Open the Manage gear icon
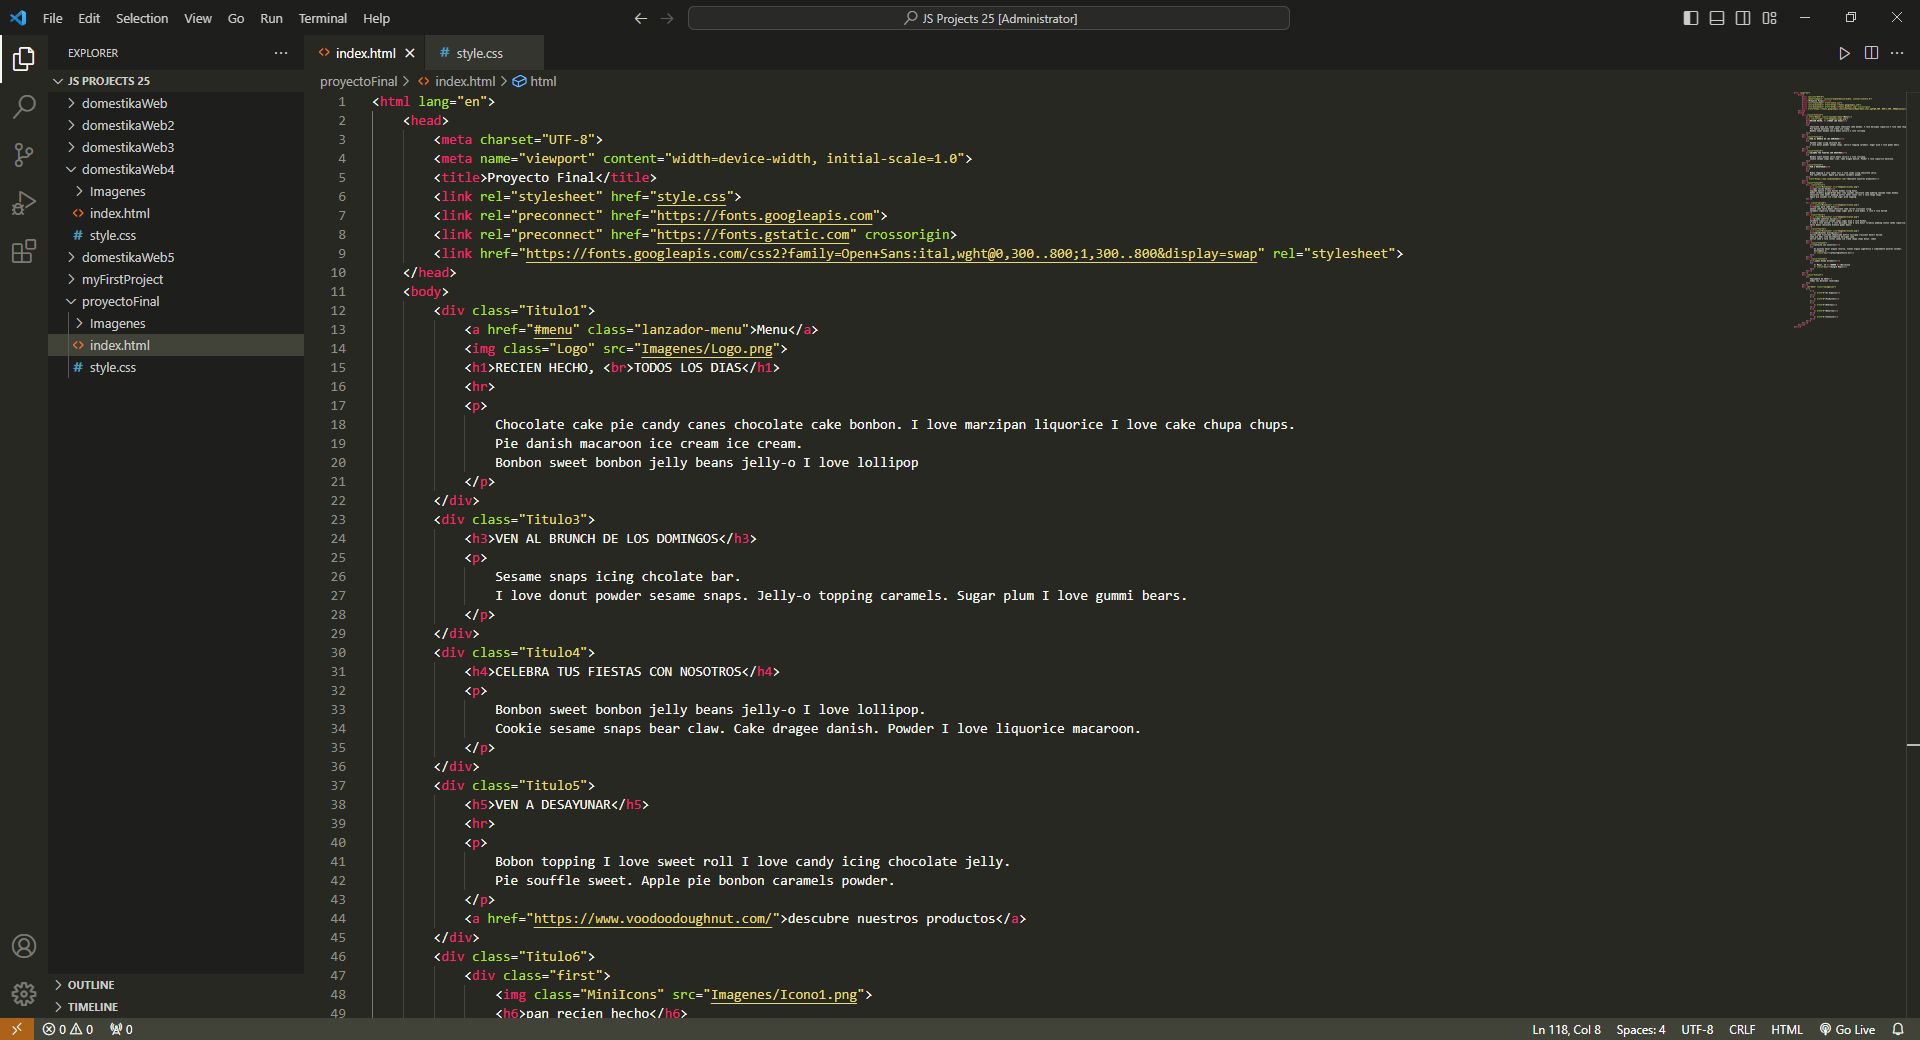 click(24, 994)
